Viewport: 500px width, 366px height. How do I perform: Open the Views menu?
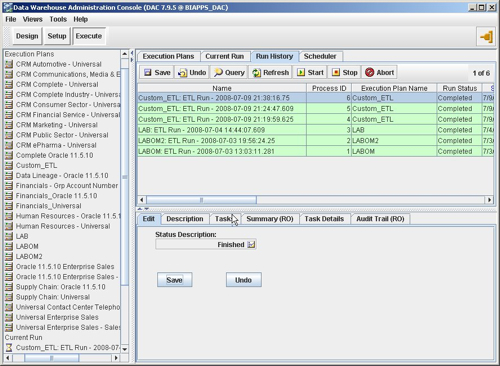(x=32, y=19)
